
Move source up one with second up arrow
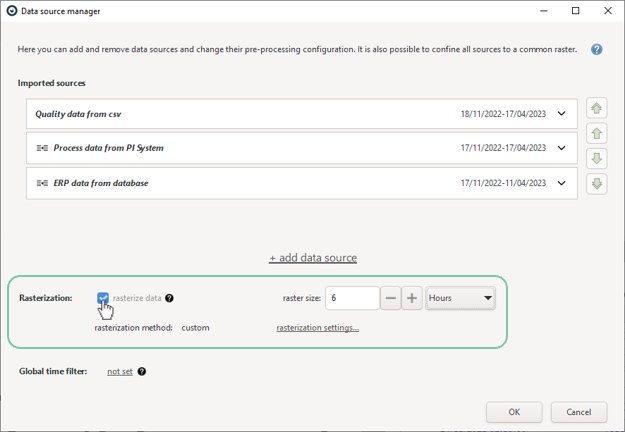(596, 134)
